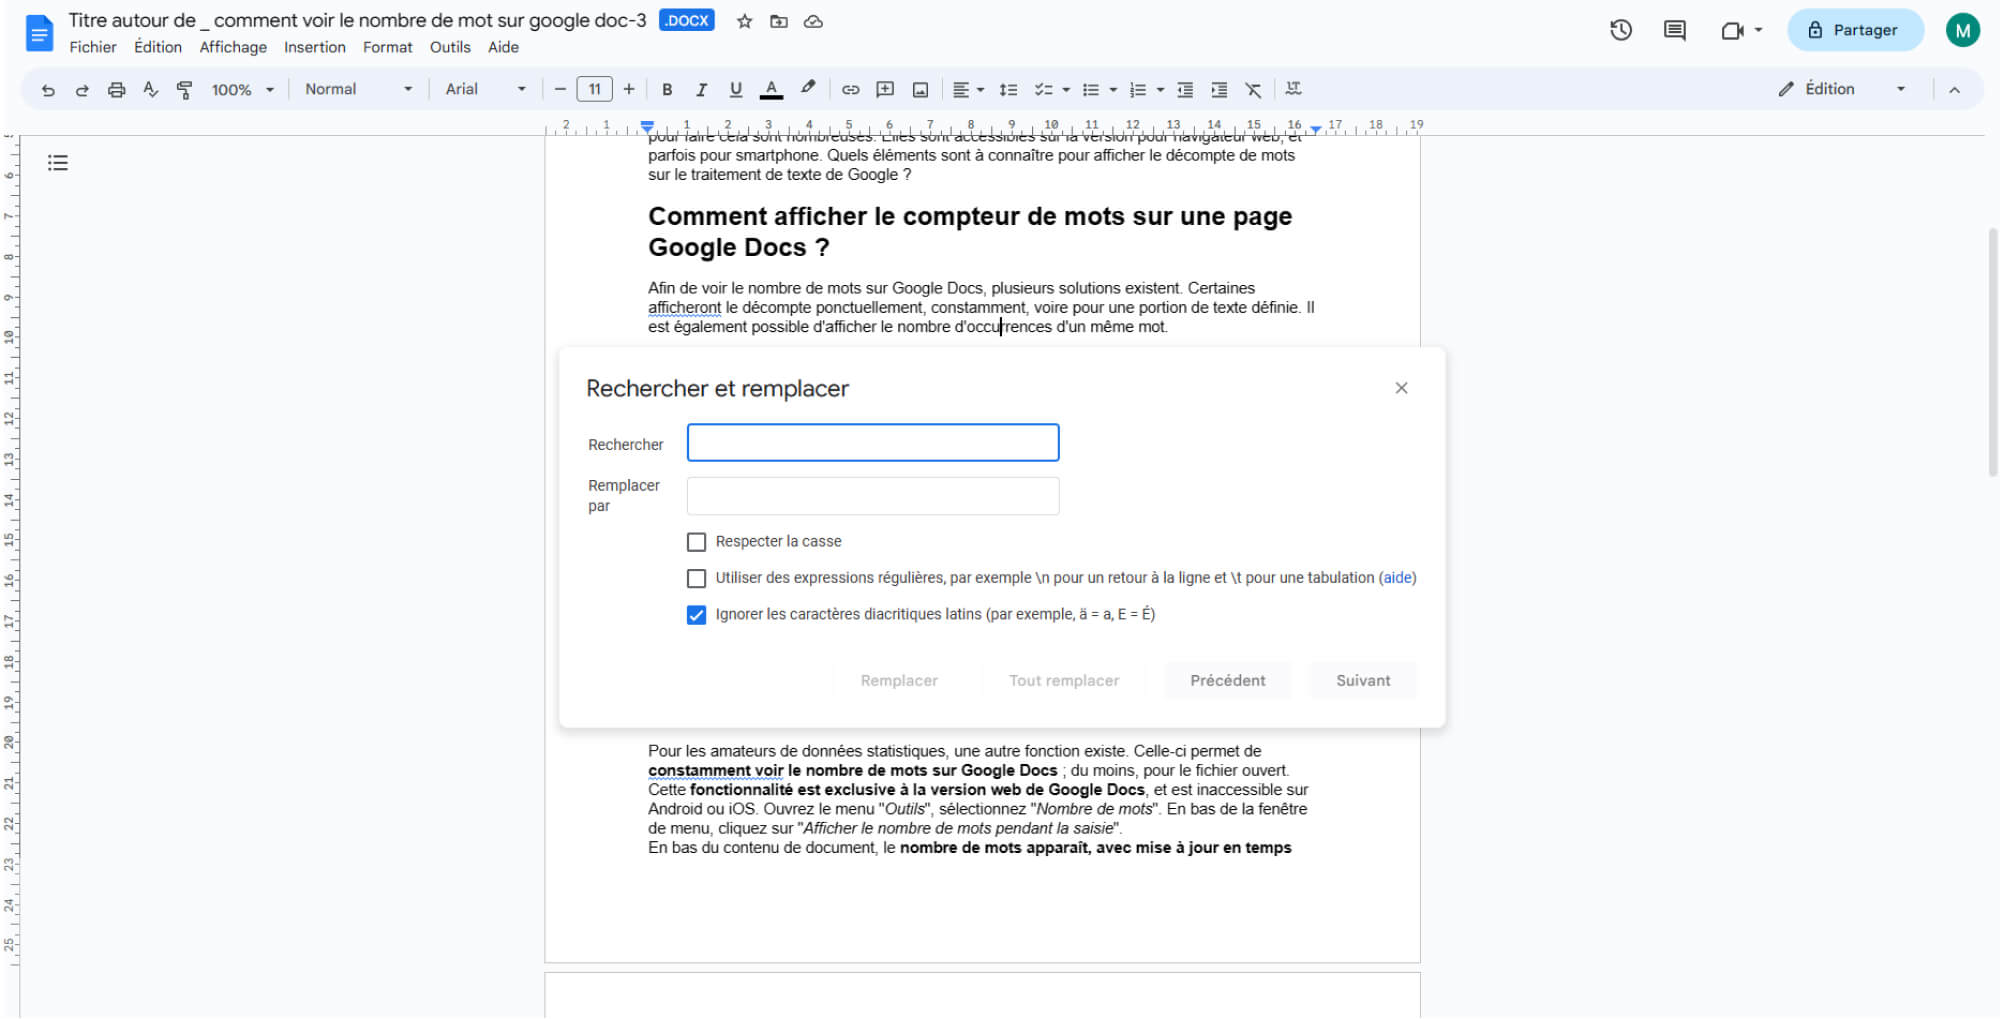
Task: Open the aide link for regular expressions
Action: coord(1398,578)
